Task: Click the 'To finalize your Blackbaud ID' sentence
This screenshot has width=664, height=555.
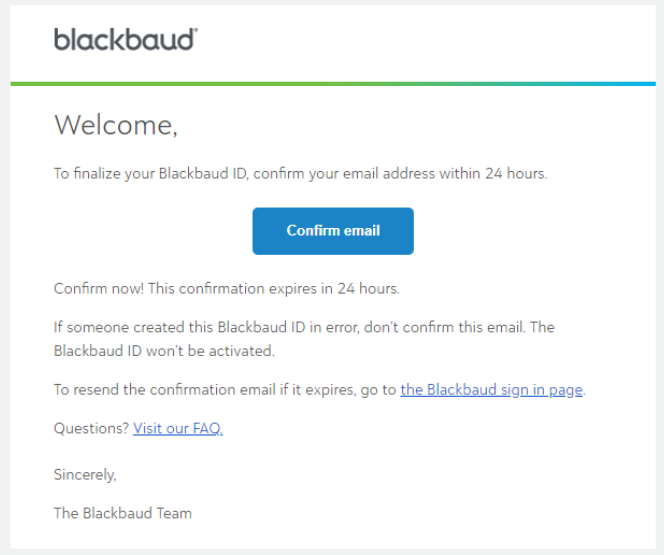Action: pos(300,174)
